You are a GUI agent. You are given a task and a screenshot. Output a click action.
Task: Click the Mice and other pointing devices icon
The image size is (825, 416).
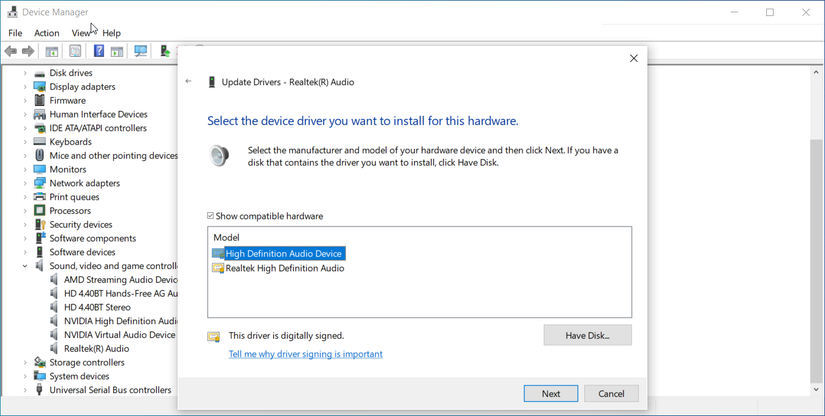pyautogui.click(x=39, y=156)
